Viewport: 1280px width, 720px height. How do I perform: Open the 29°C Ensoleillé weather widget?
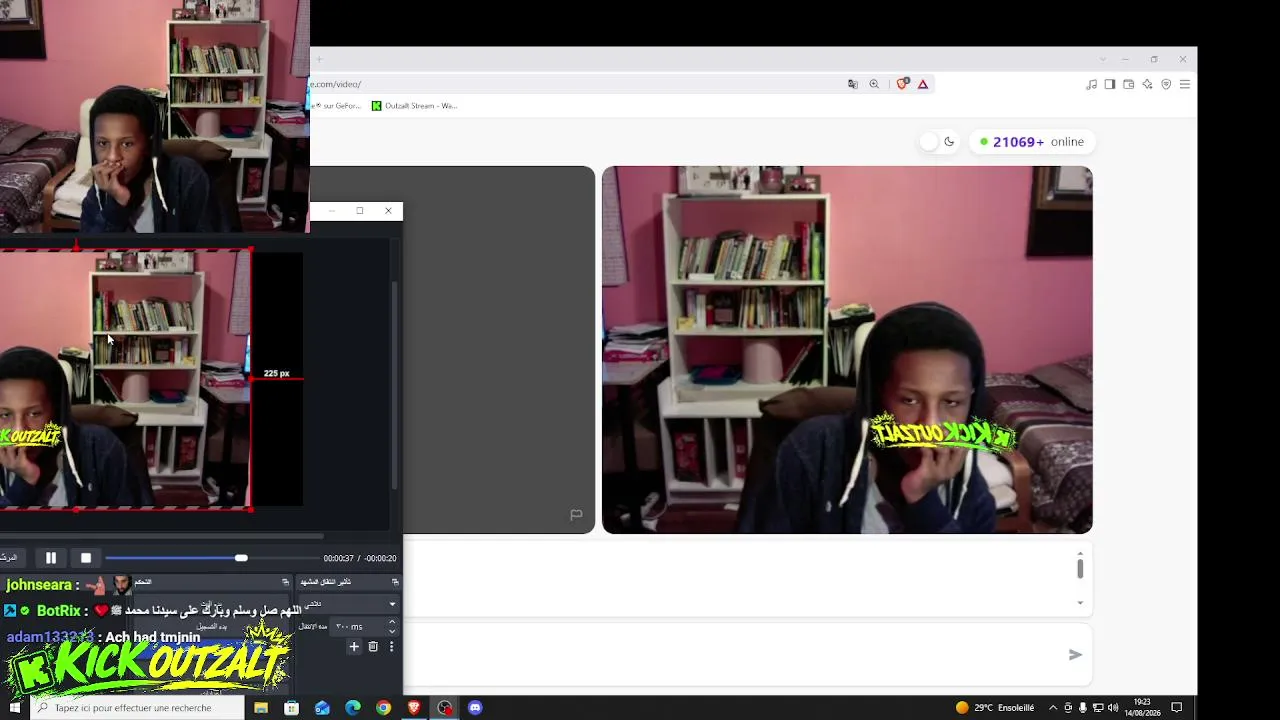[x=995, y=708]
